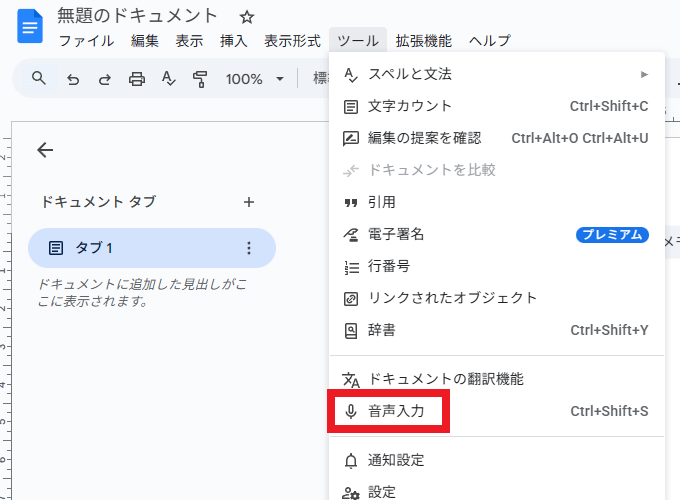Open the 挿入 menu
The width and height of the screenshot is (680, 500).
pyautogui.click(x=233, y=41)
